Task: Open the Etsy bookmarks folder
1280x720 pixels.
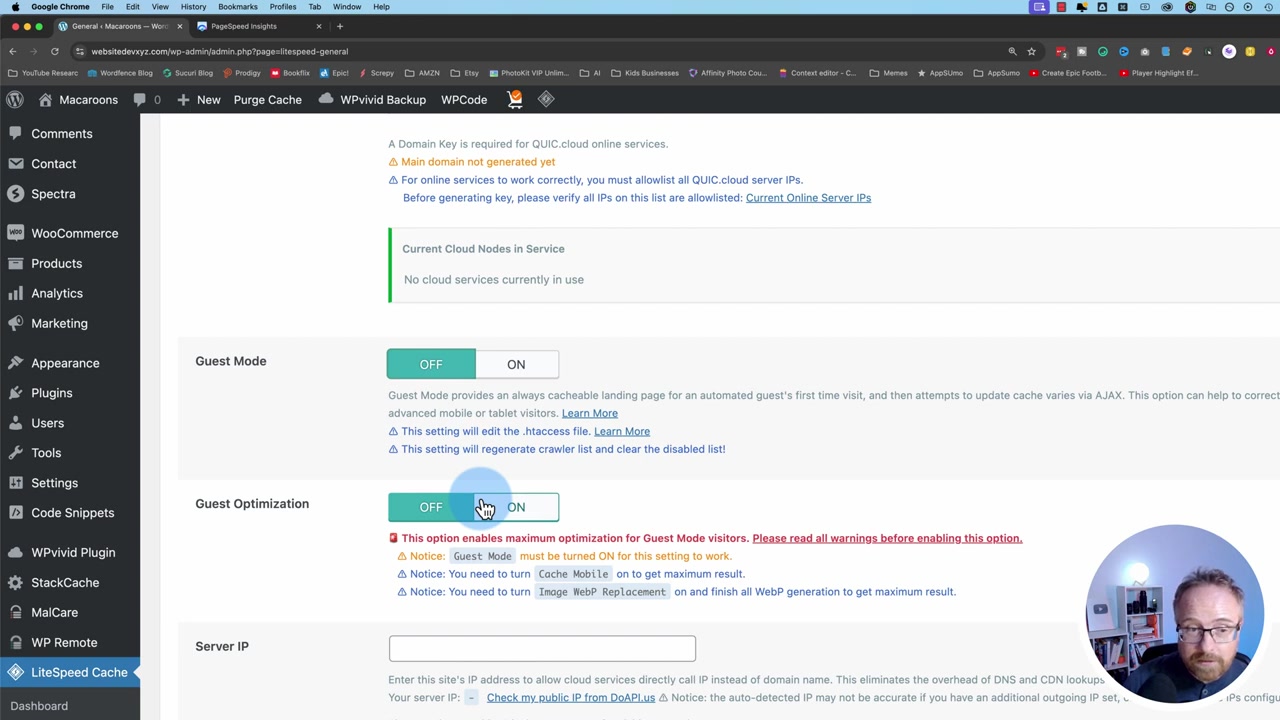Action: coord(465,73)
